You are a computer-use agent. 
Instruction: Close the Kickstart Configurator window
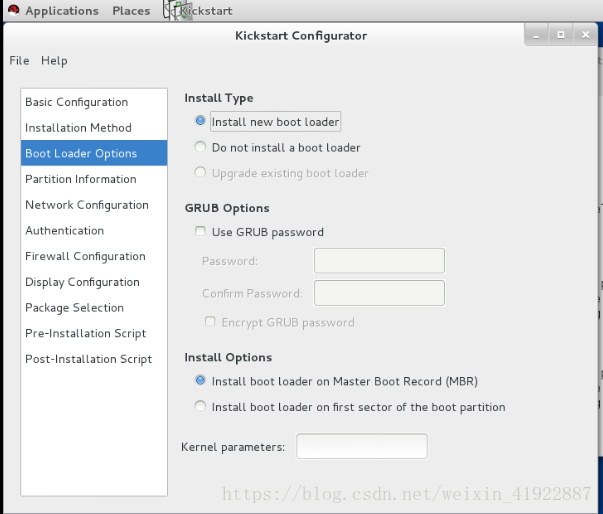pyautogui.click(x=586, y=35)
